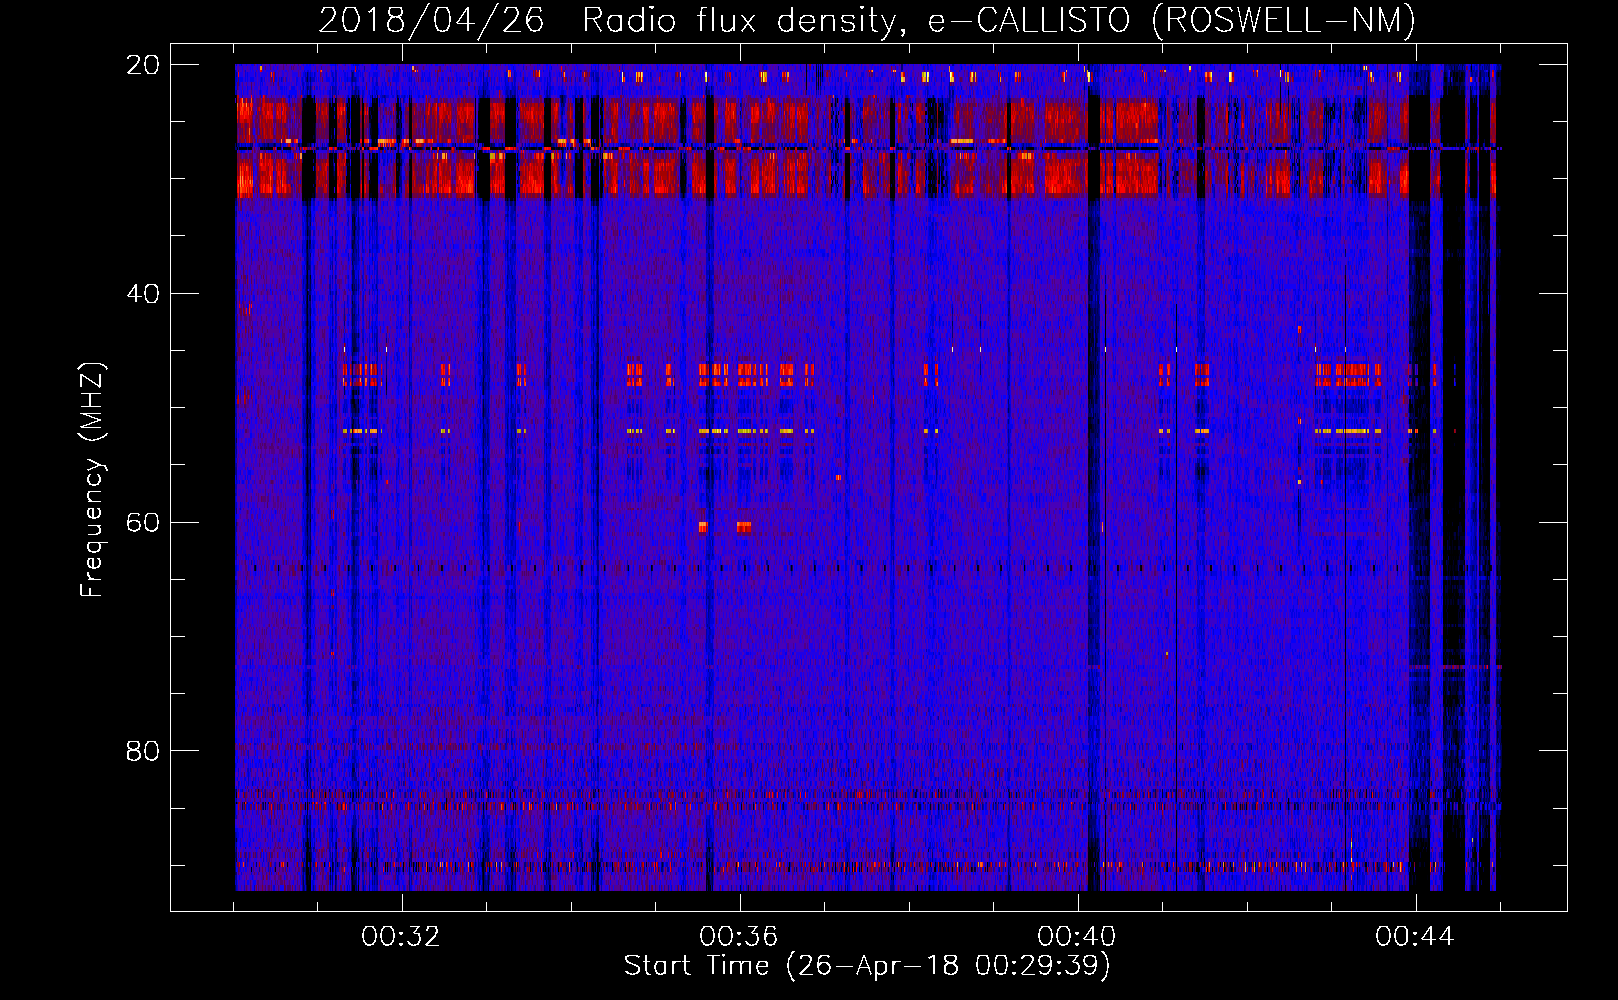
Task: Click the '00:36' time tick label
Action: [739, 937]
